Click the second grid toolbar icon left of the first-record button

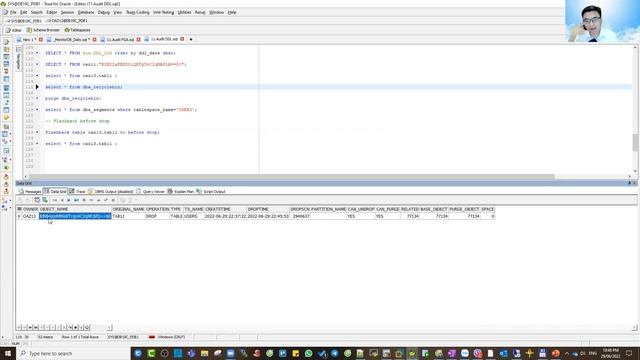click(x=44, y=200)
